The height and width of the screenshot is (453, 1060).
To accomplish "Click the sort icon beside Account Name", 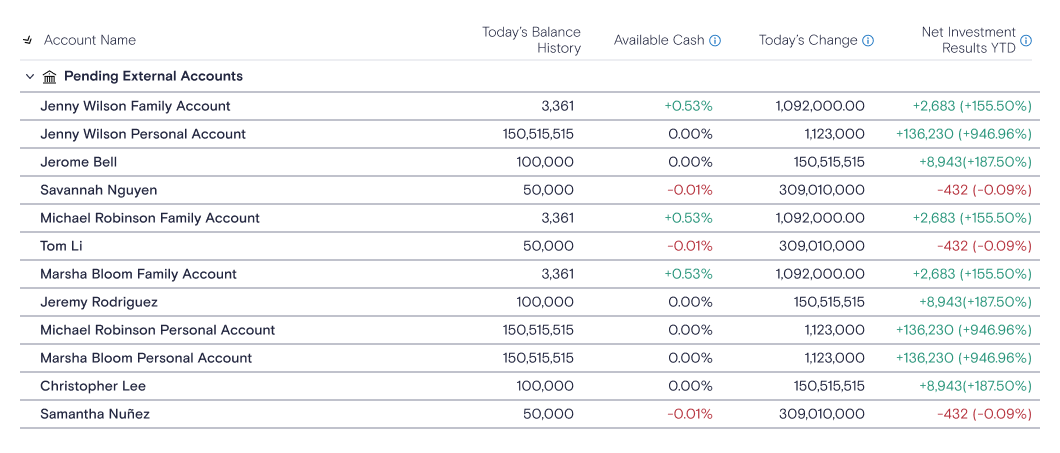I will point(28,41).
